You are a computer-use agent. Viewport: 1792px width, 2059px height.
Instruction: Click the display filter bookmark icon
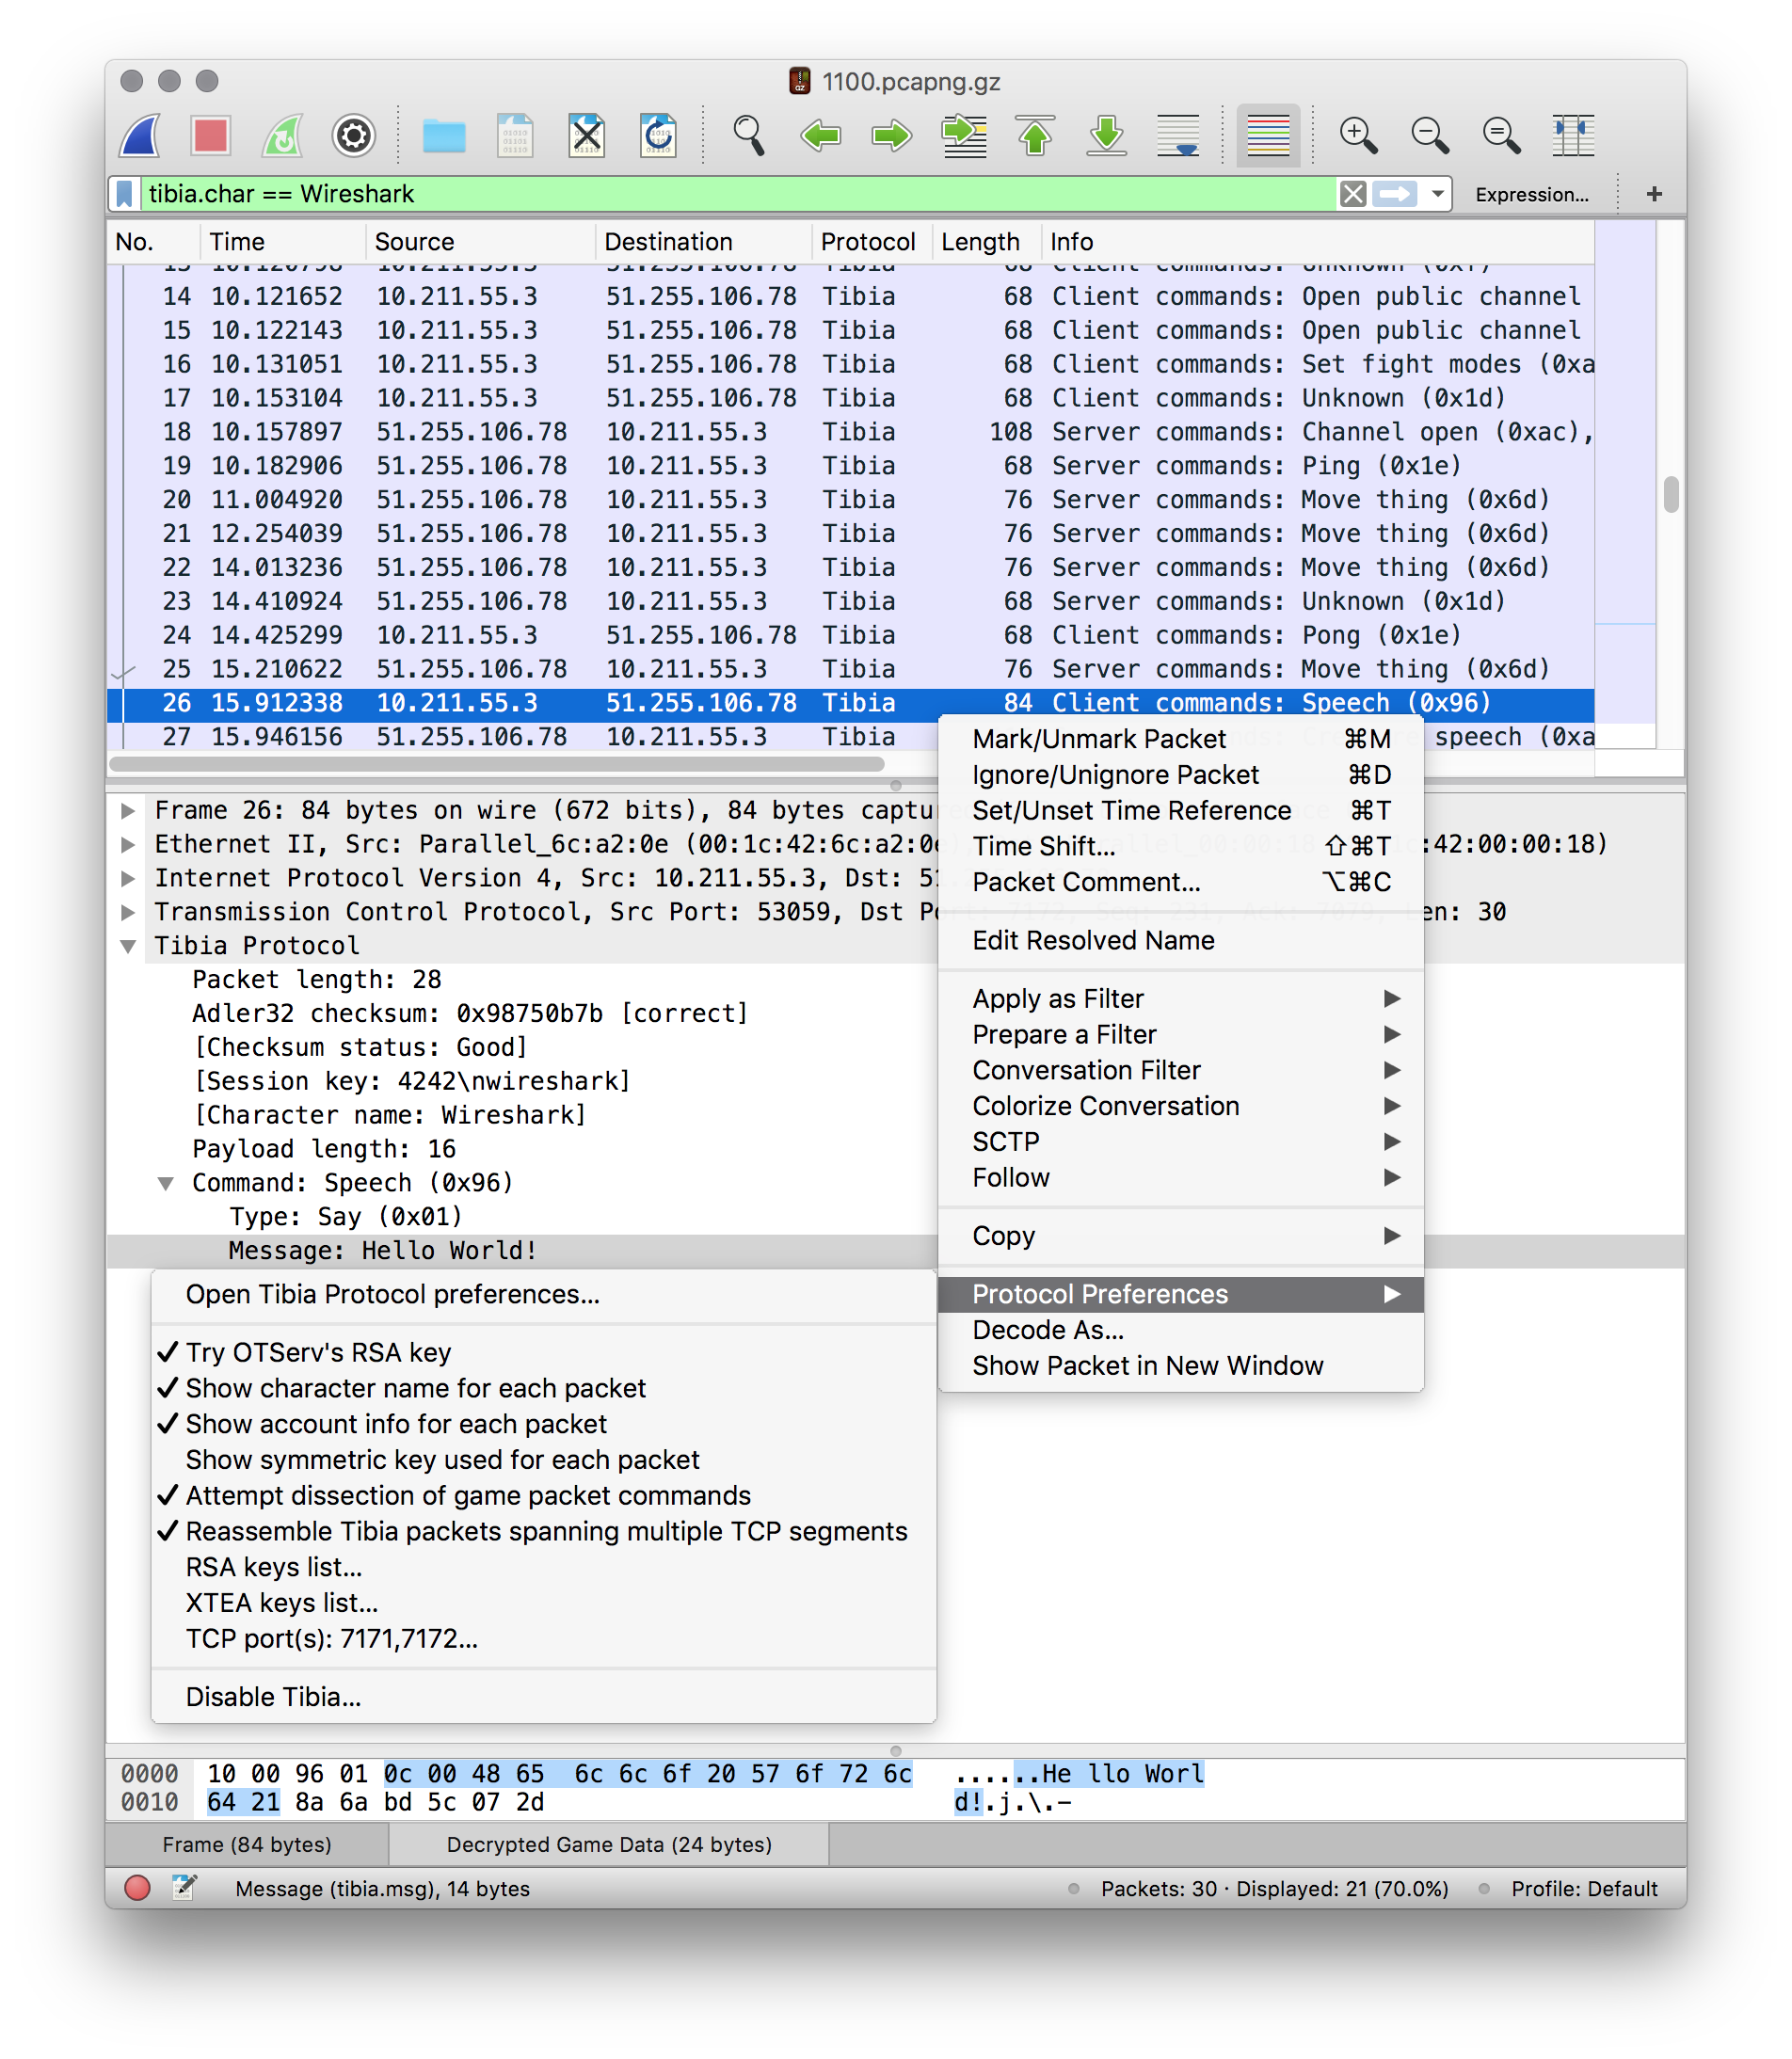[x=125, y=194]
